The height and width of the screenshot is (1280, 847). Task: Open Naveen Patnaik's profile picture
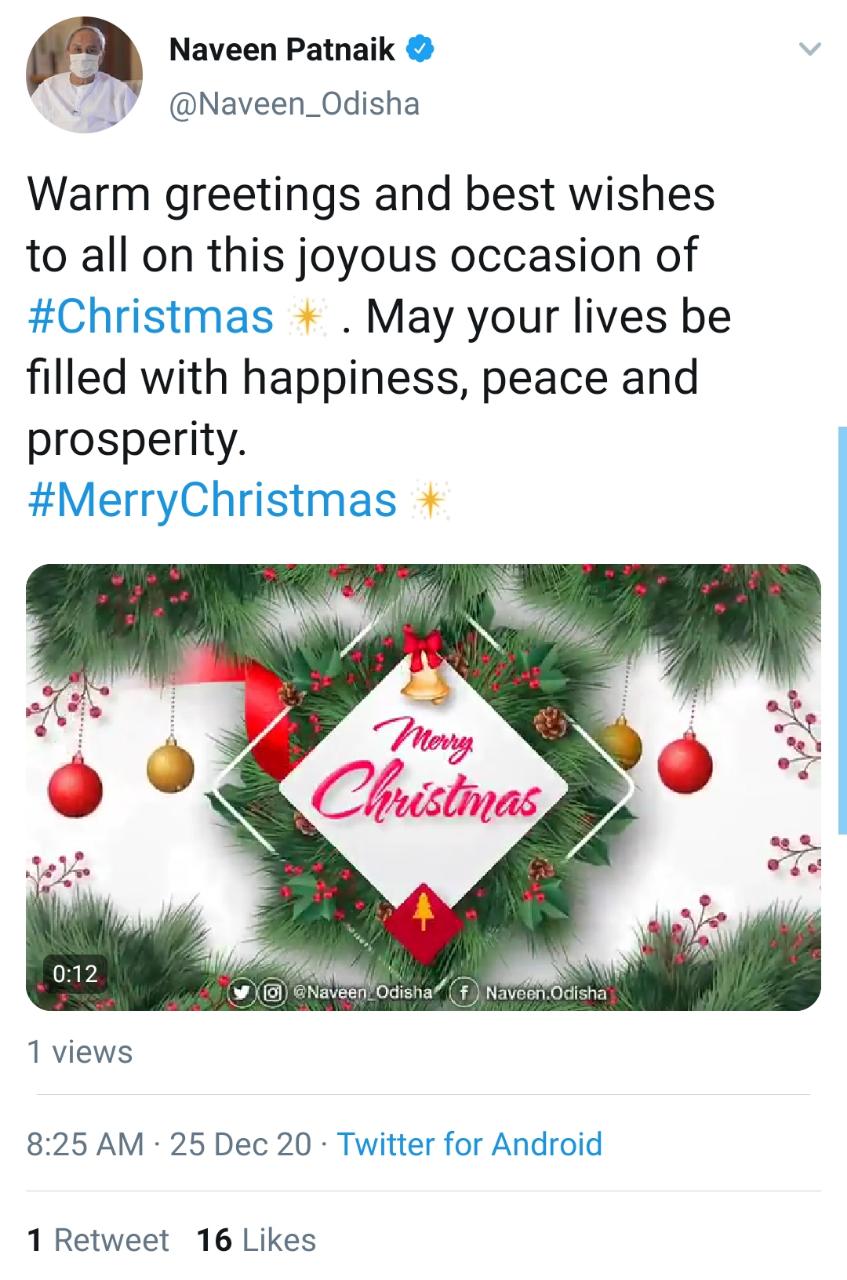coord(84,74)
